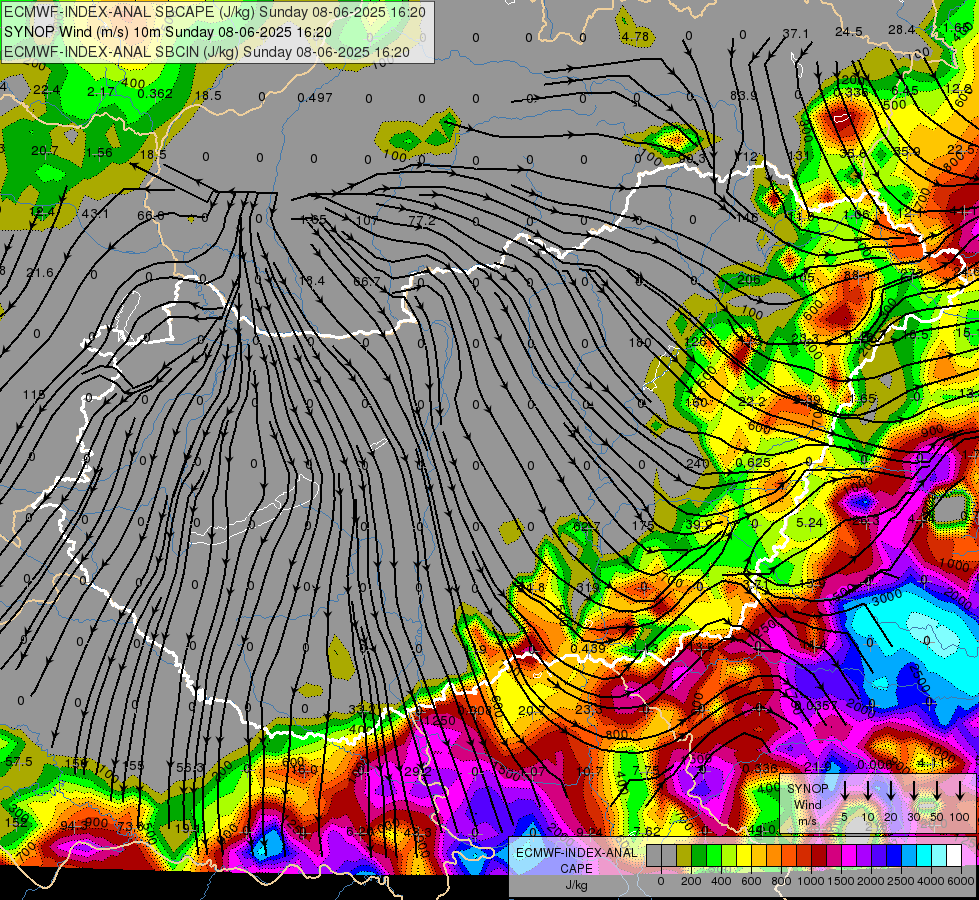Click the map value '57.5'

click(x=19, y=762)
